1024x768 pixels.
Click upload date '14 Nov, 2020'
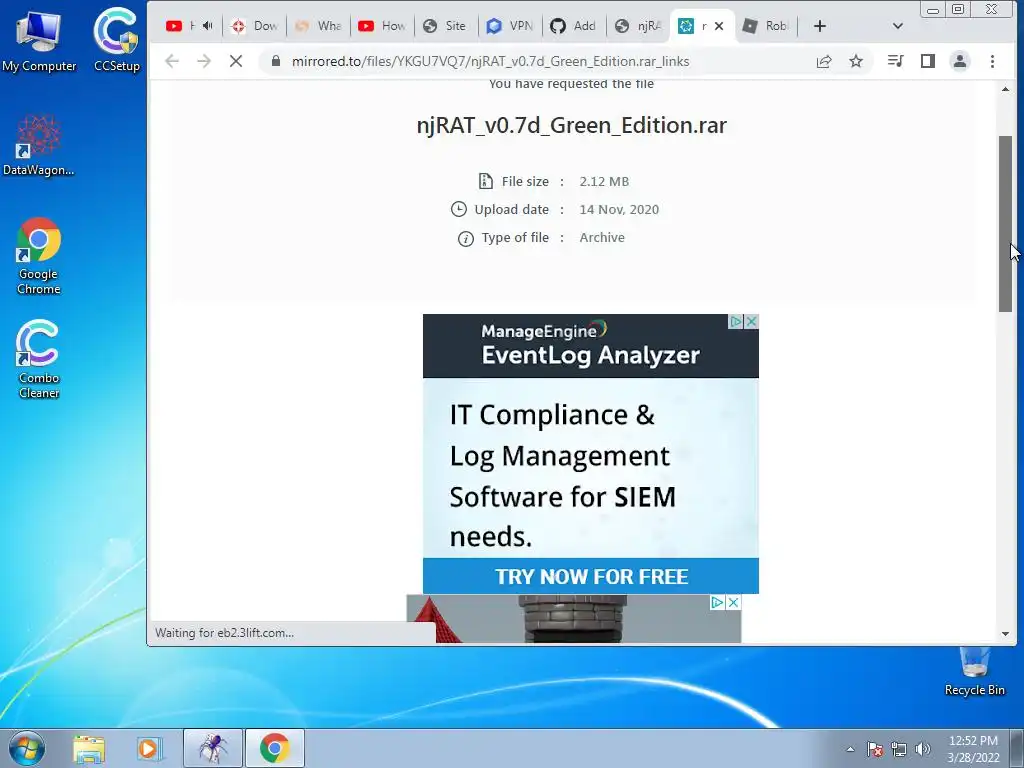pos(619,210)
